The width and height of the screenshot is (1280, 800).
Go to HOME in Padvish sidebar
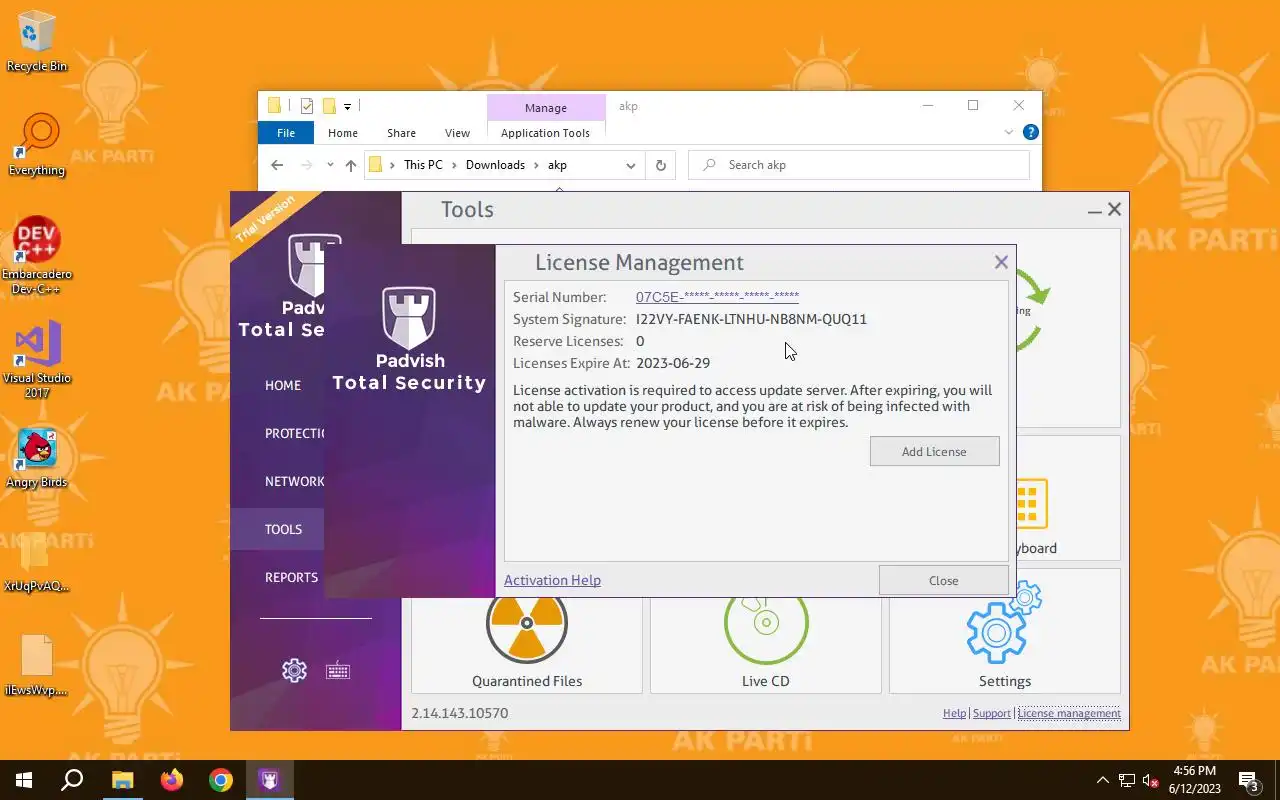pyautogui.click(x=283, y=385)
